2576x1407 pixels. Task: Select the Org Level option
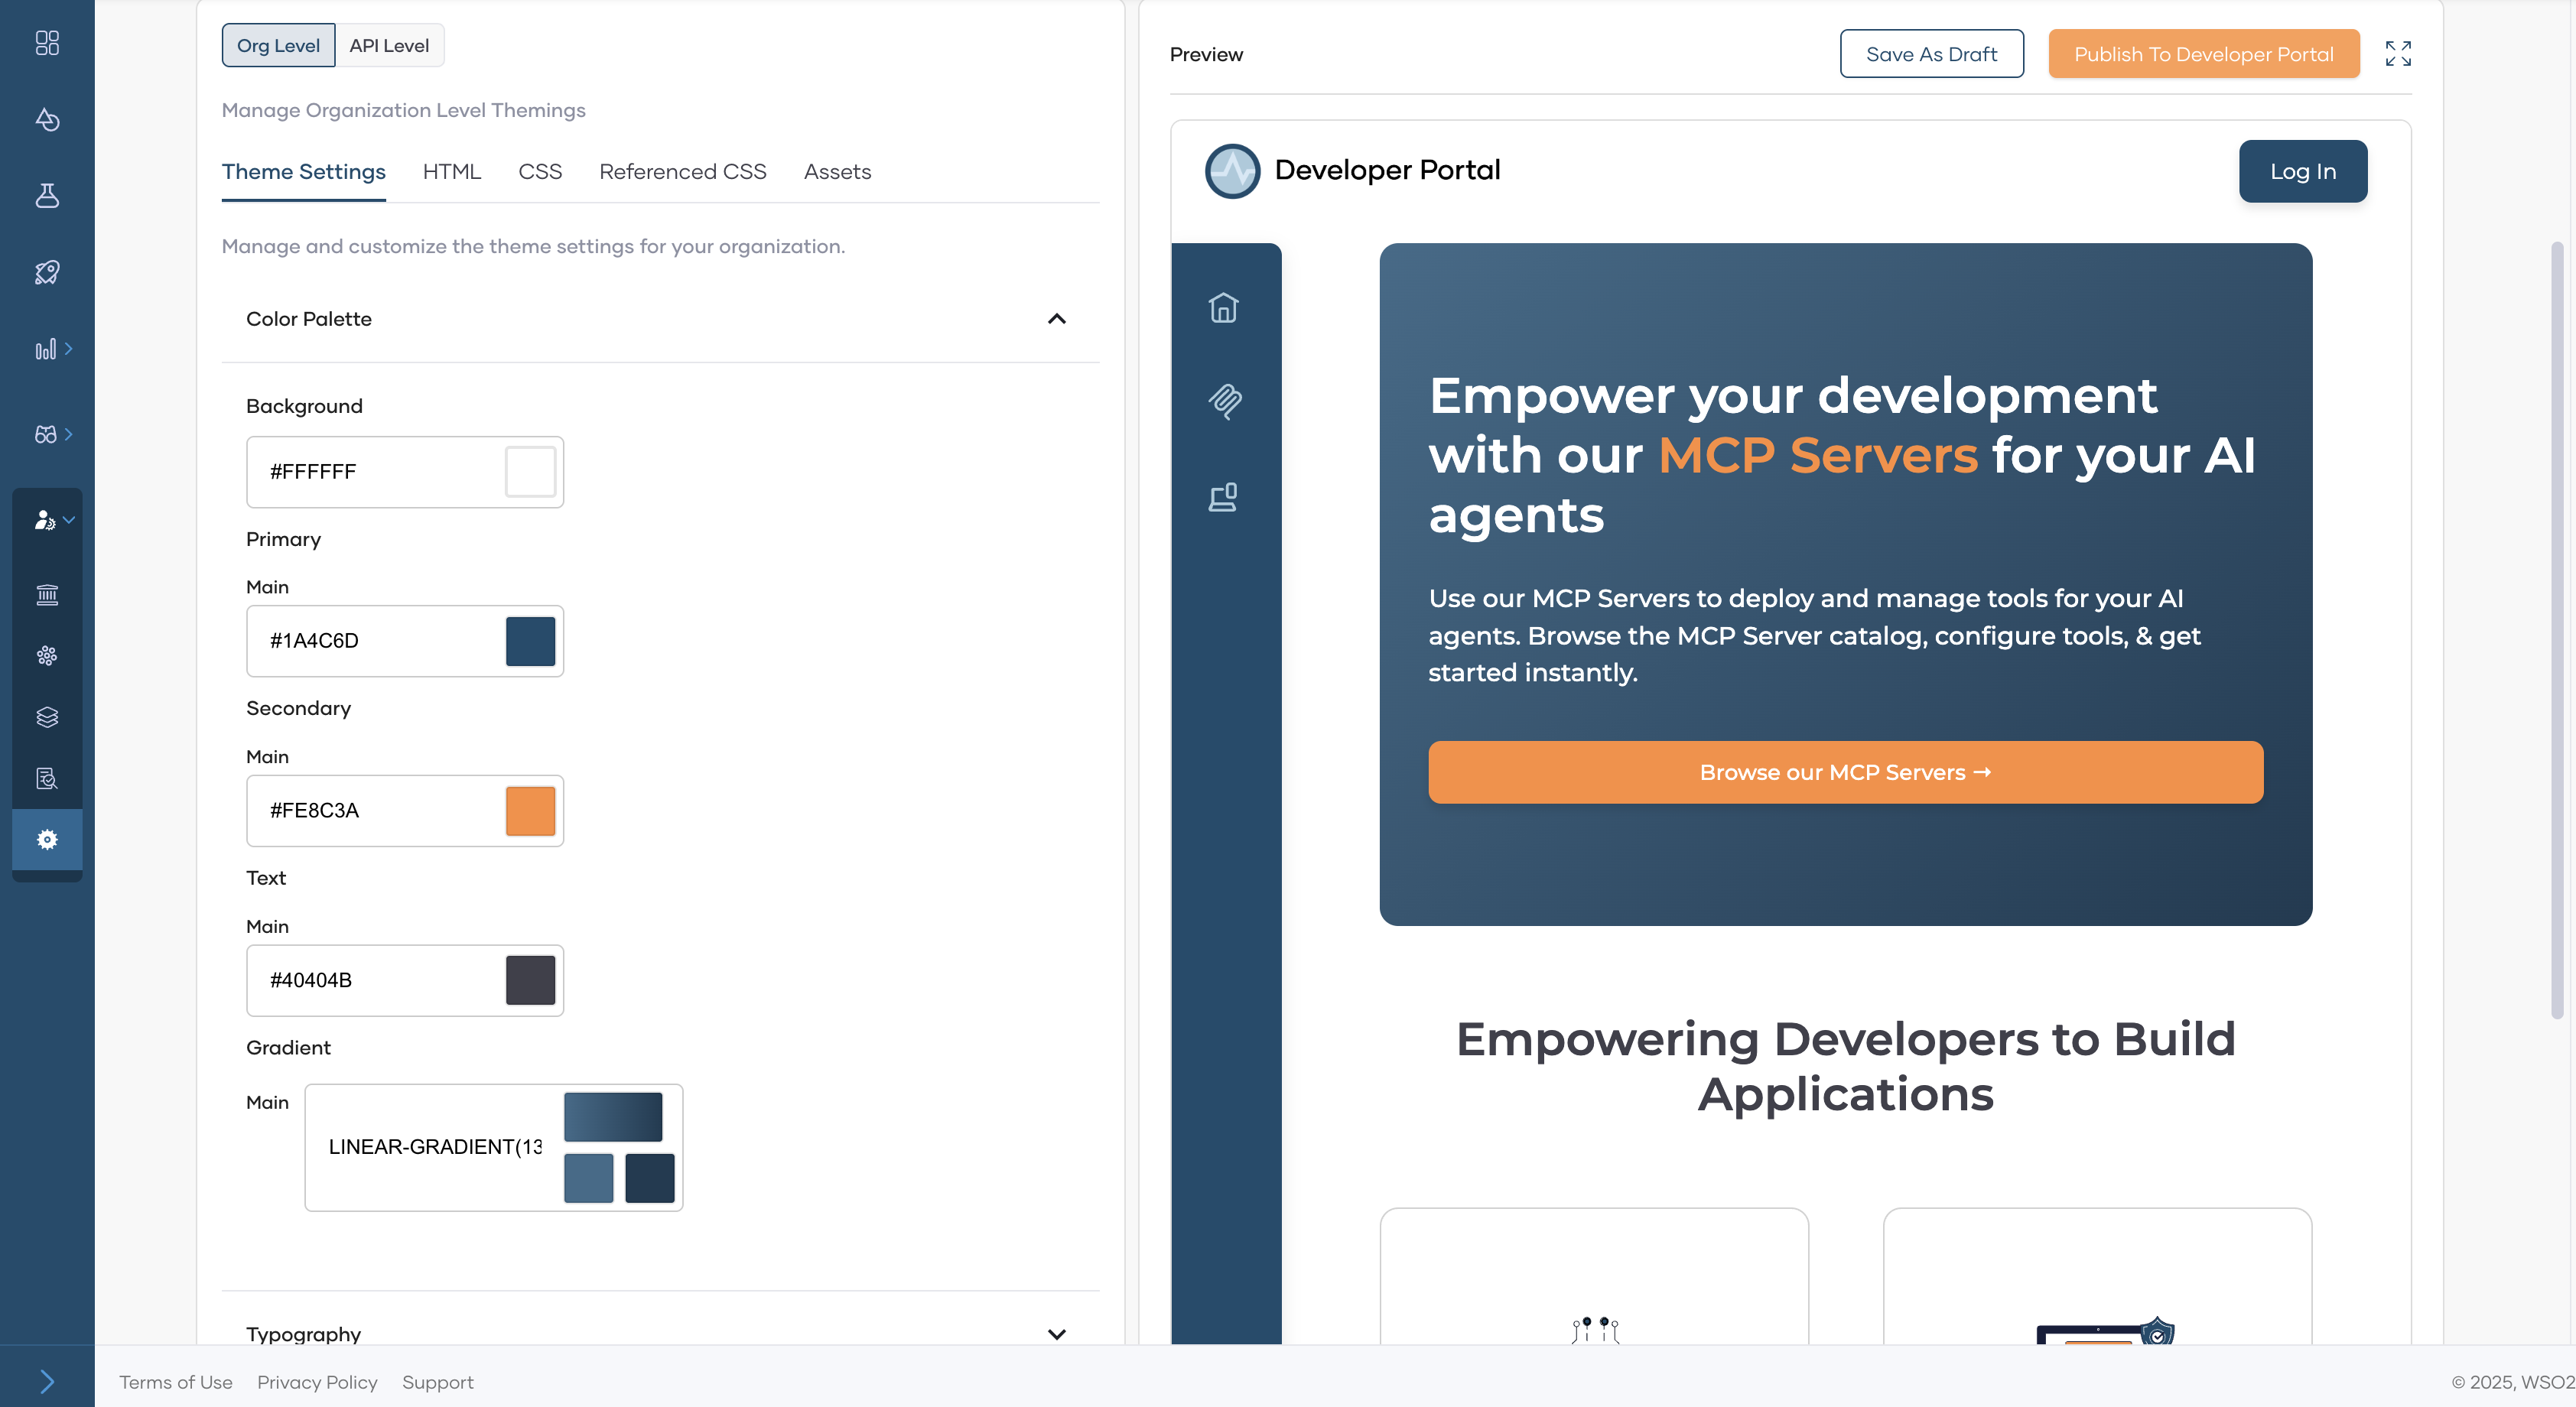click(278, 45)
